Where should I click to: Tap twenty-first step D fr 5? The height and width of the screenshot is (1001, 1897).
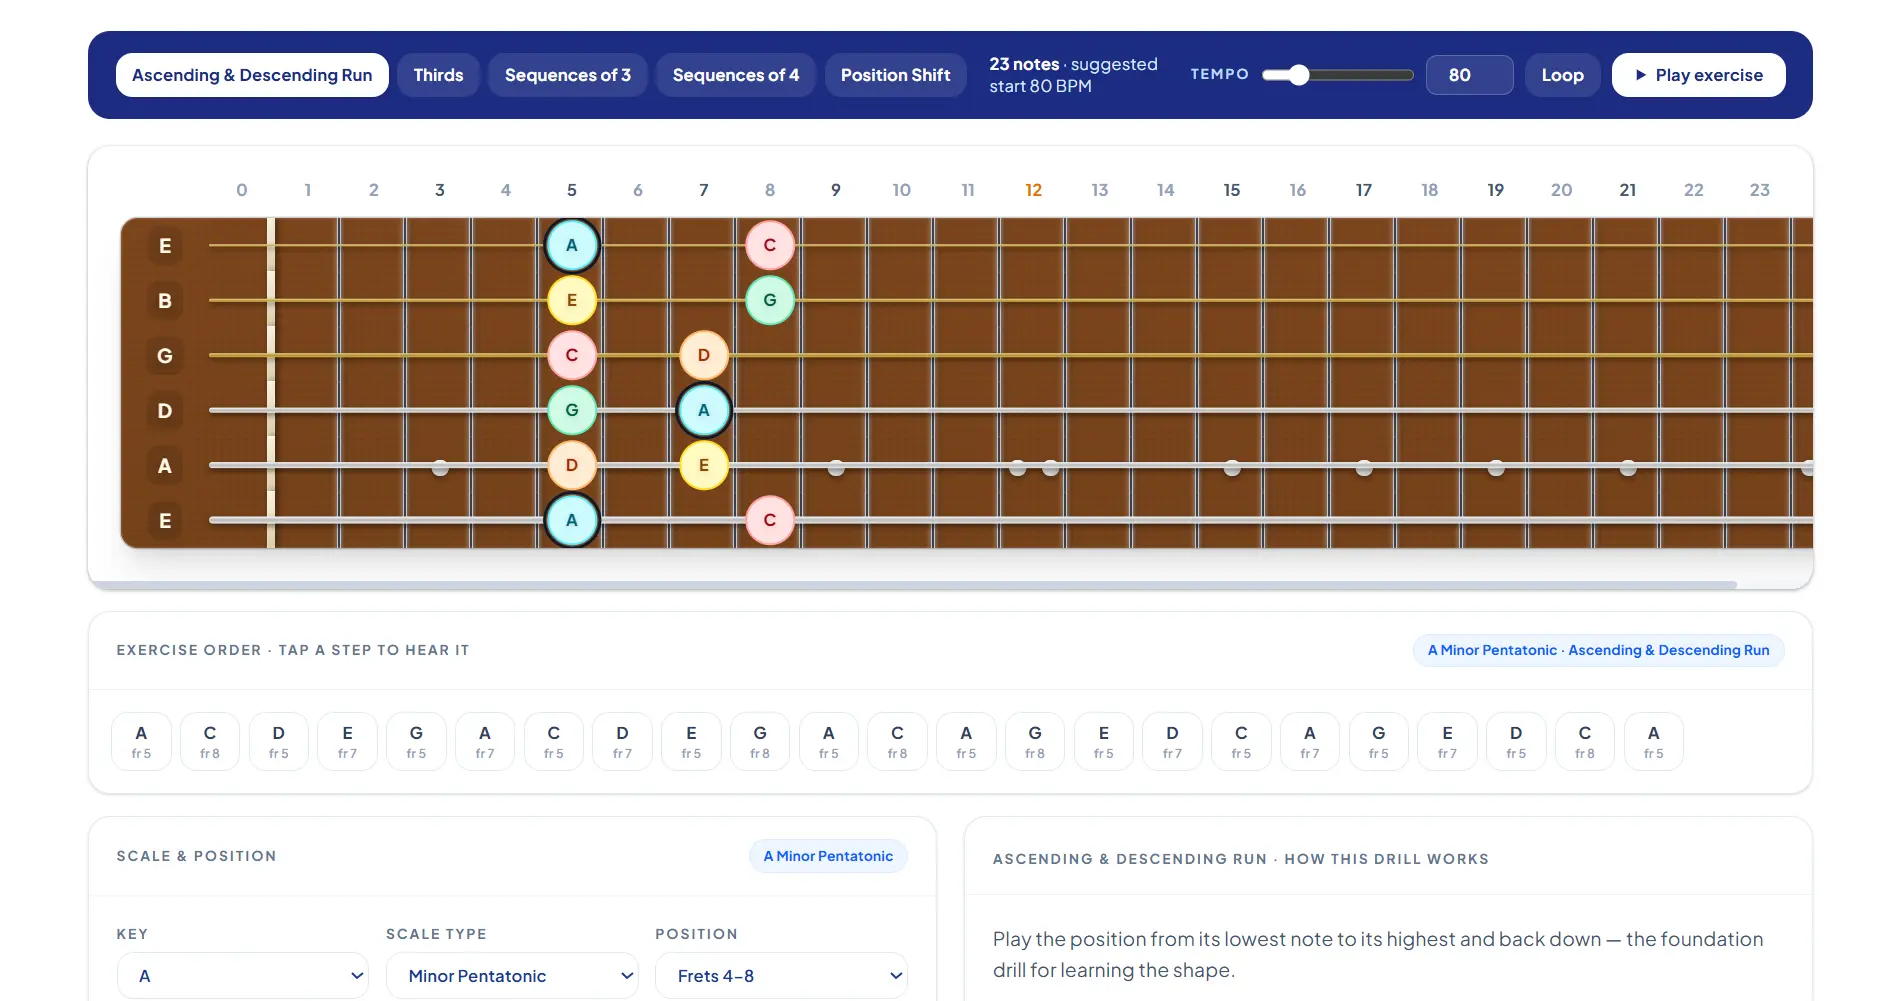(1516, 741)
